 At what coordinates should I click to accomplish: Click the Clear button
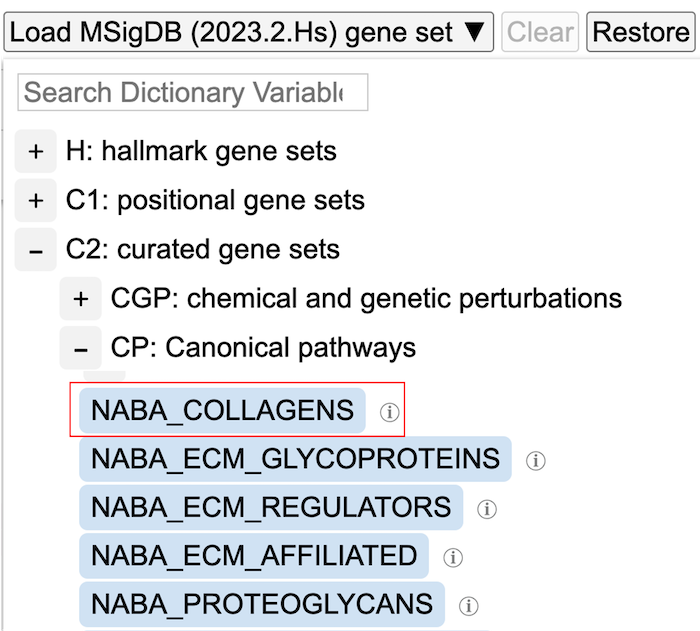[541, 32]
